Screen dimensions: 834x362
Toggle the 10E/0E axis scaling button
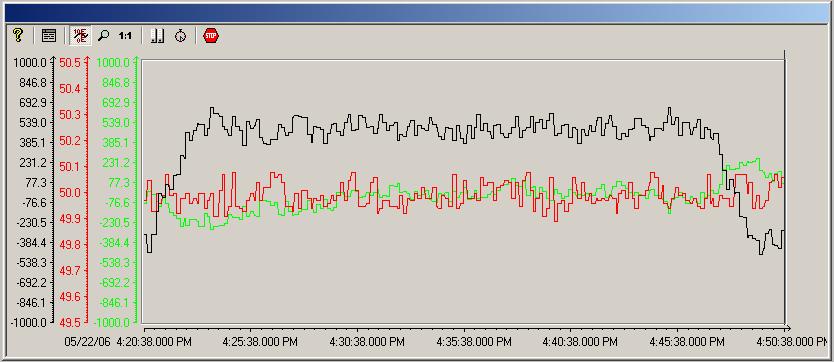tap(81, 36)
